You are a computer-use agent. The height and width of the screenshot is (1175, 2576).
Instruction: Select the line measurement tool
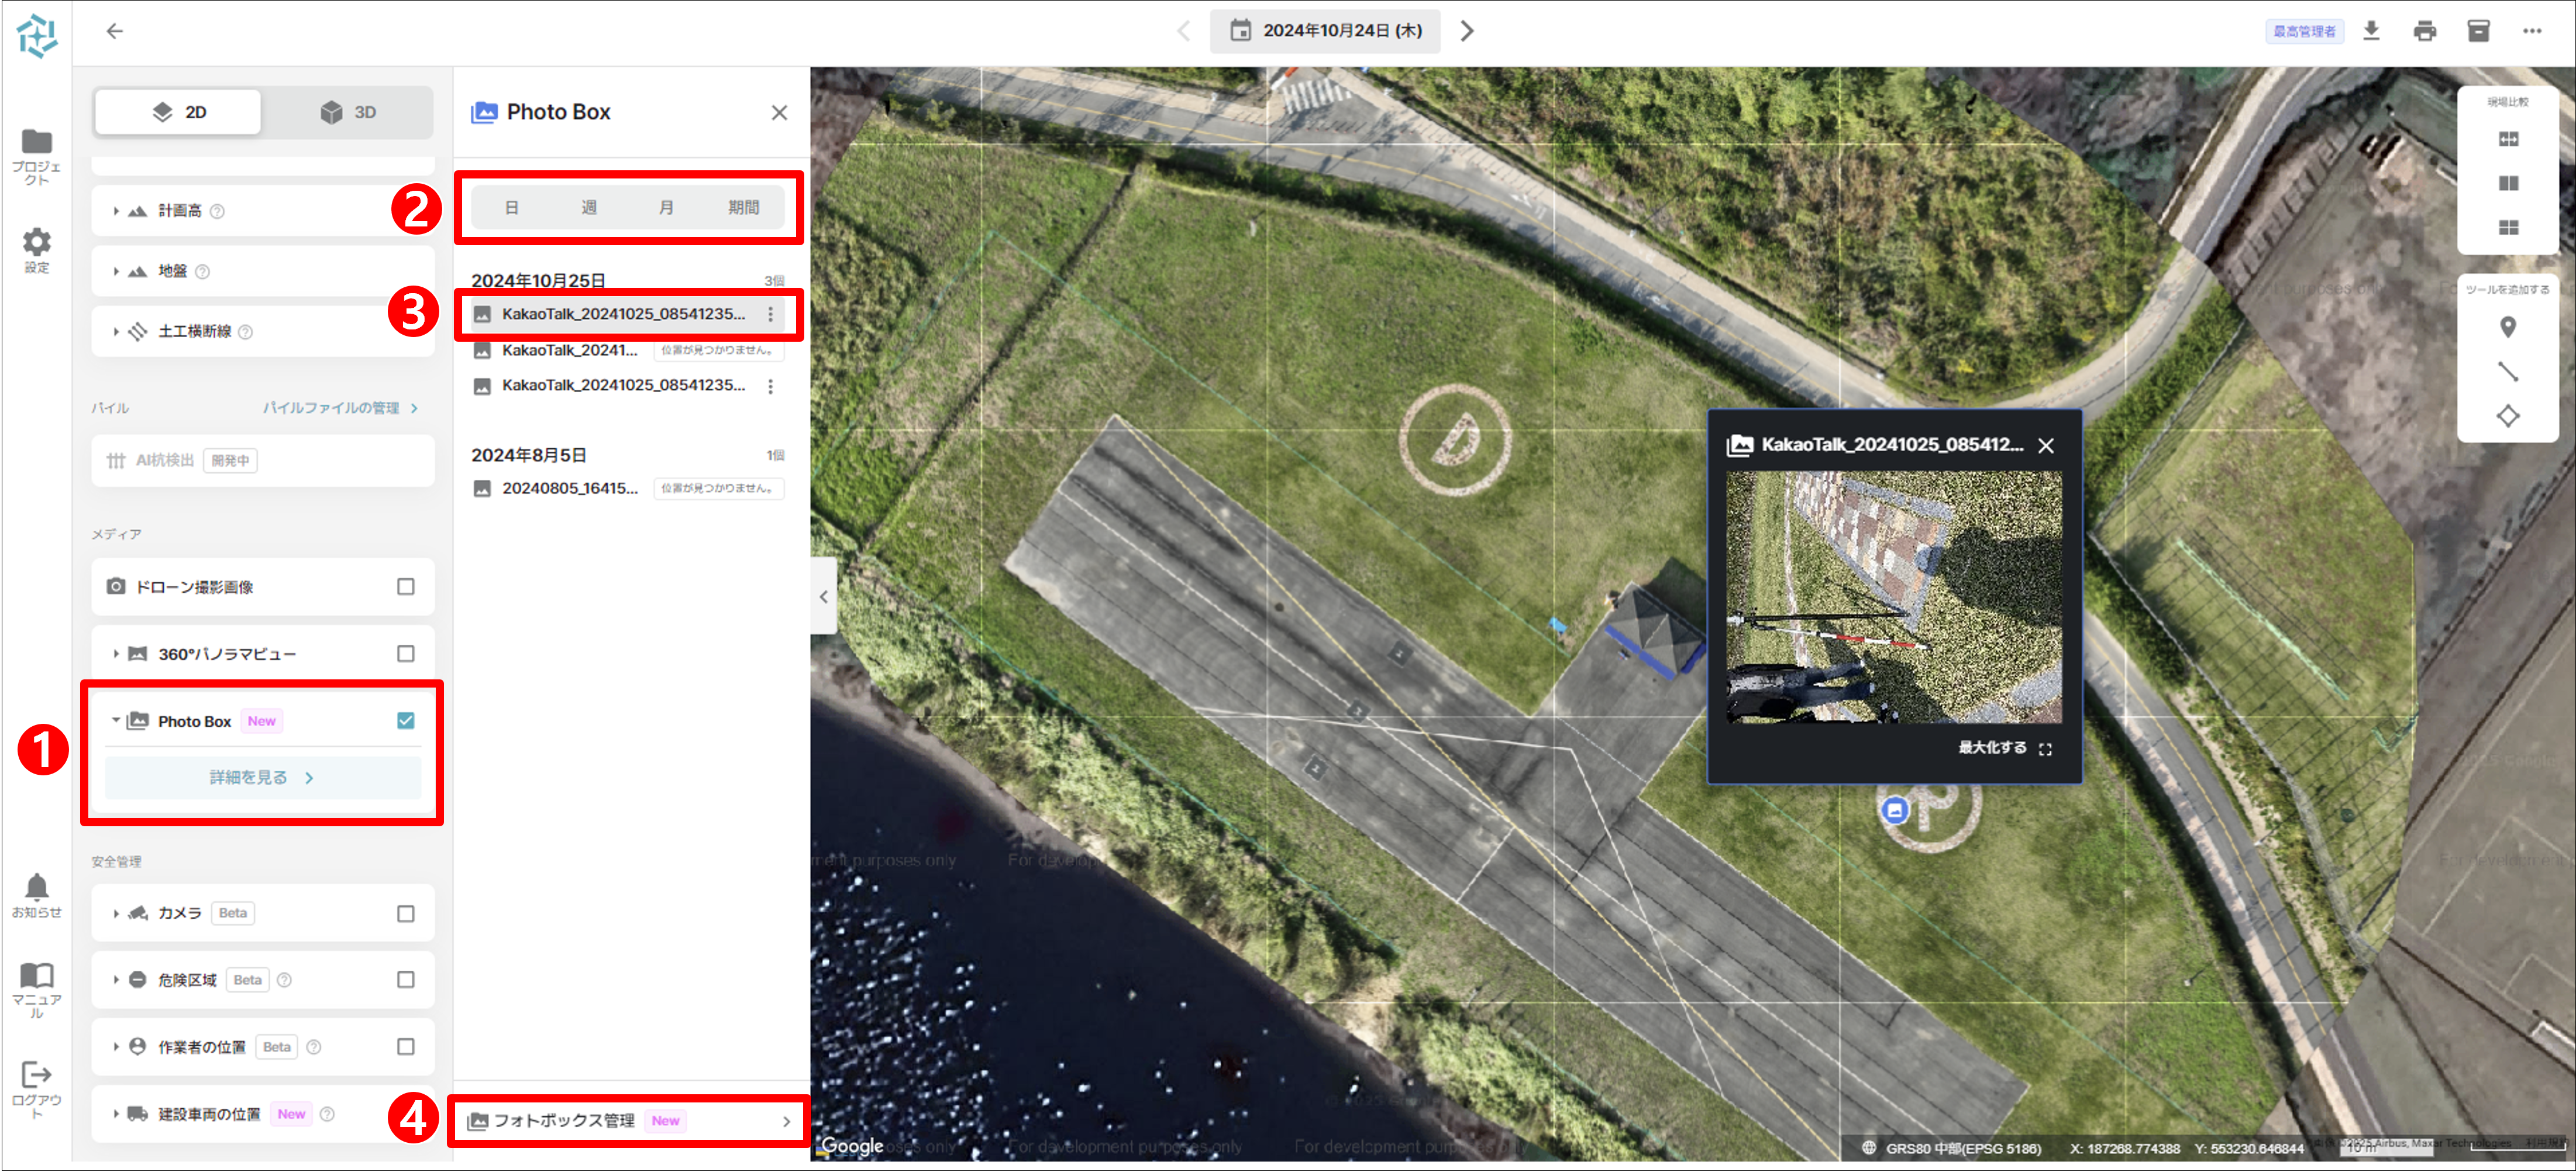tap(2507, 372)
